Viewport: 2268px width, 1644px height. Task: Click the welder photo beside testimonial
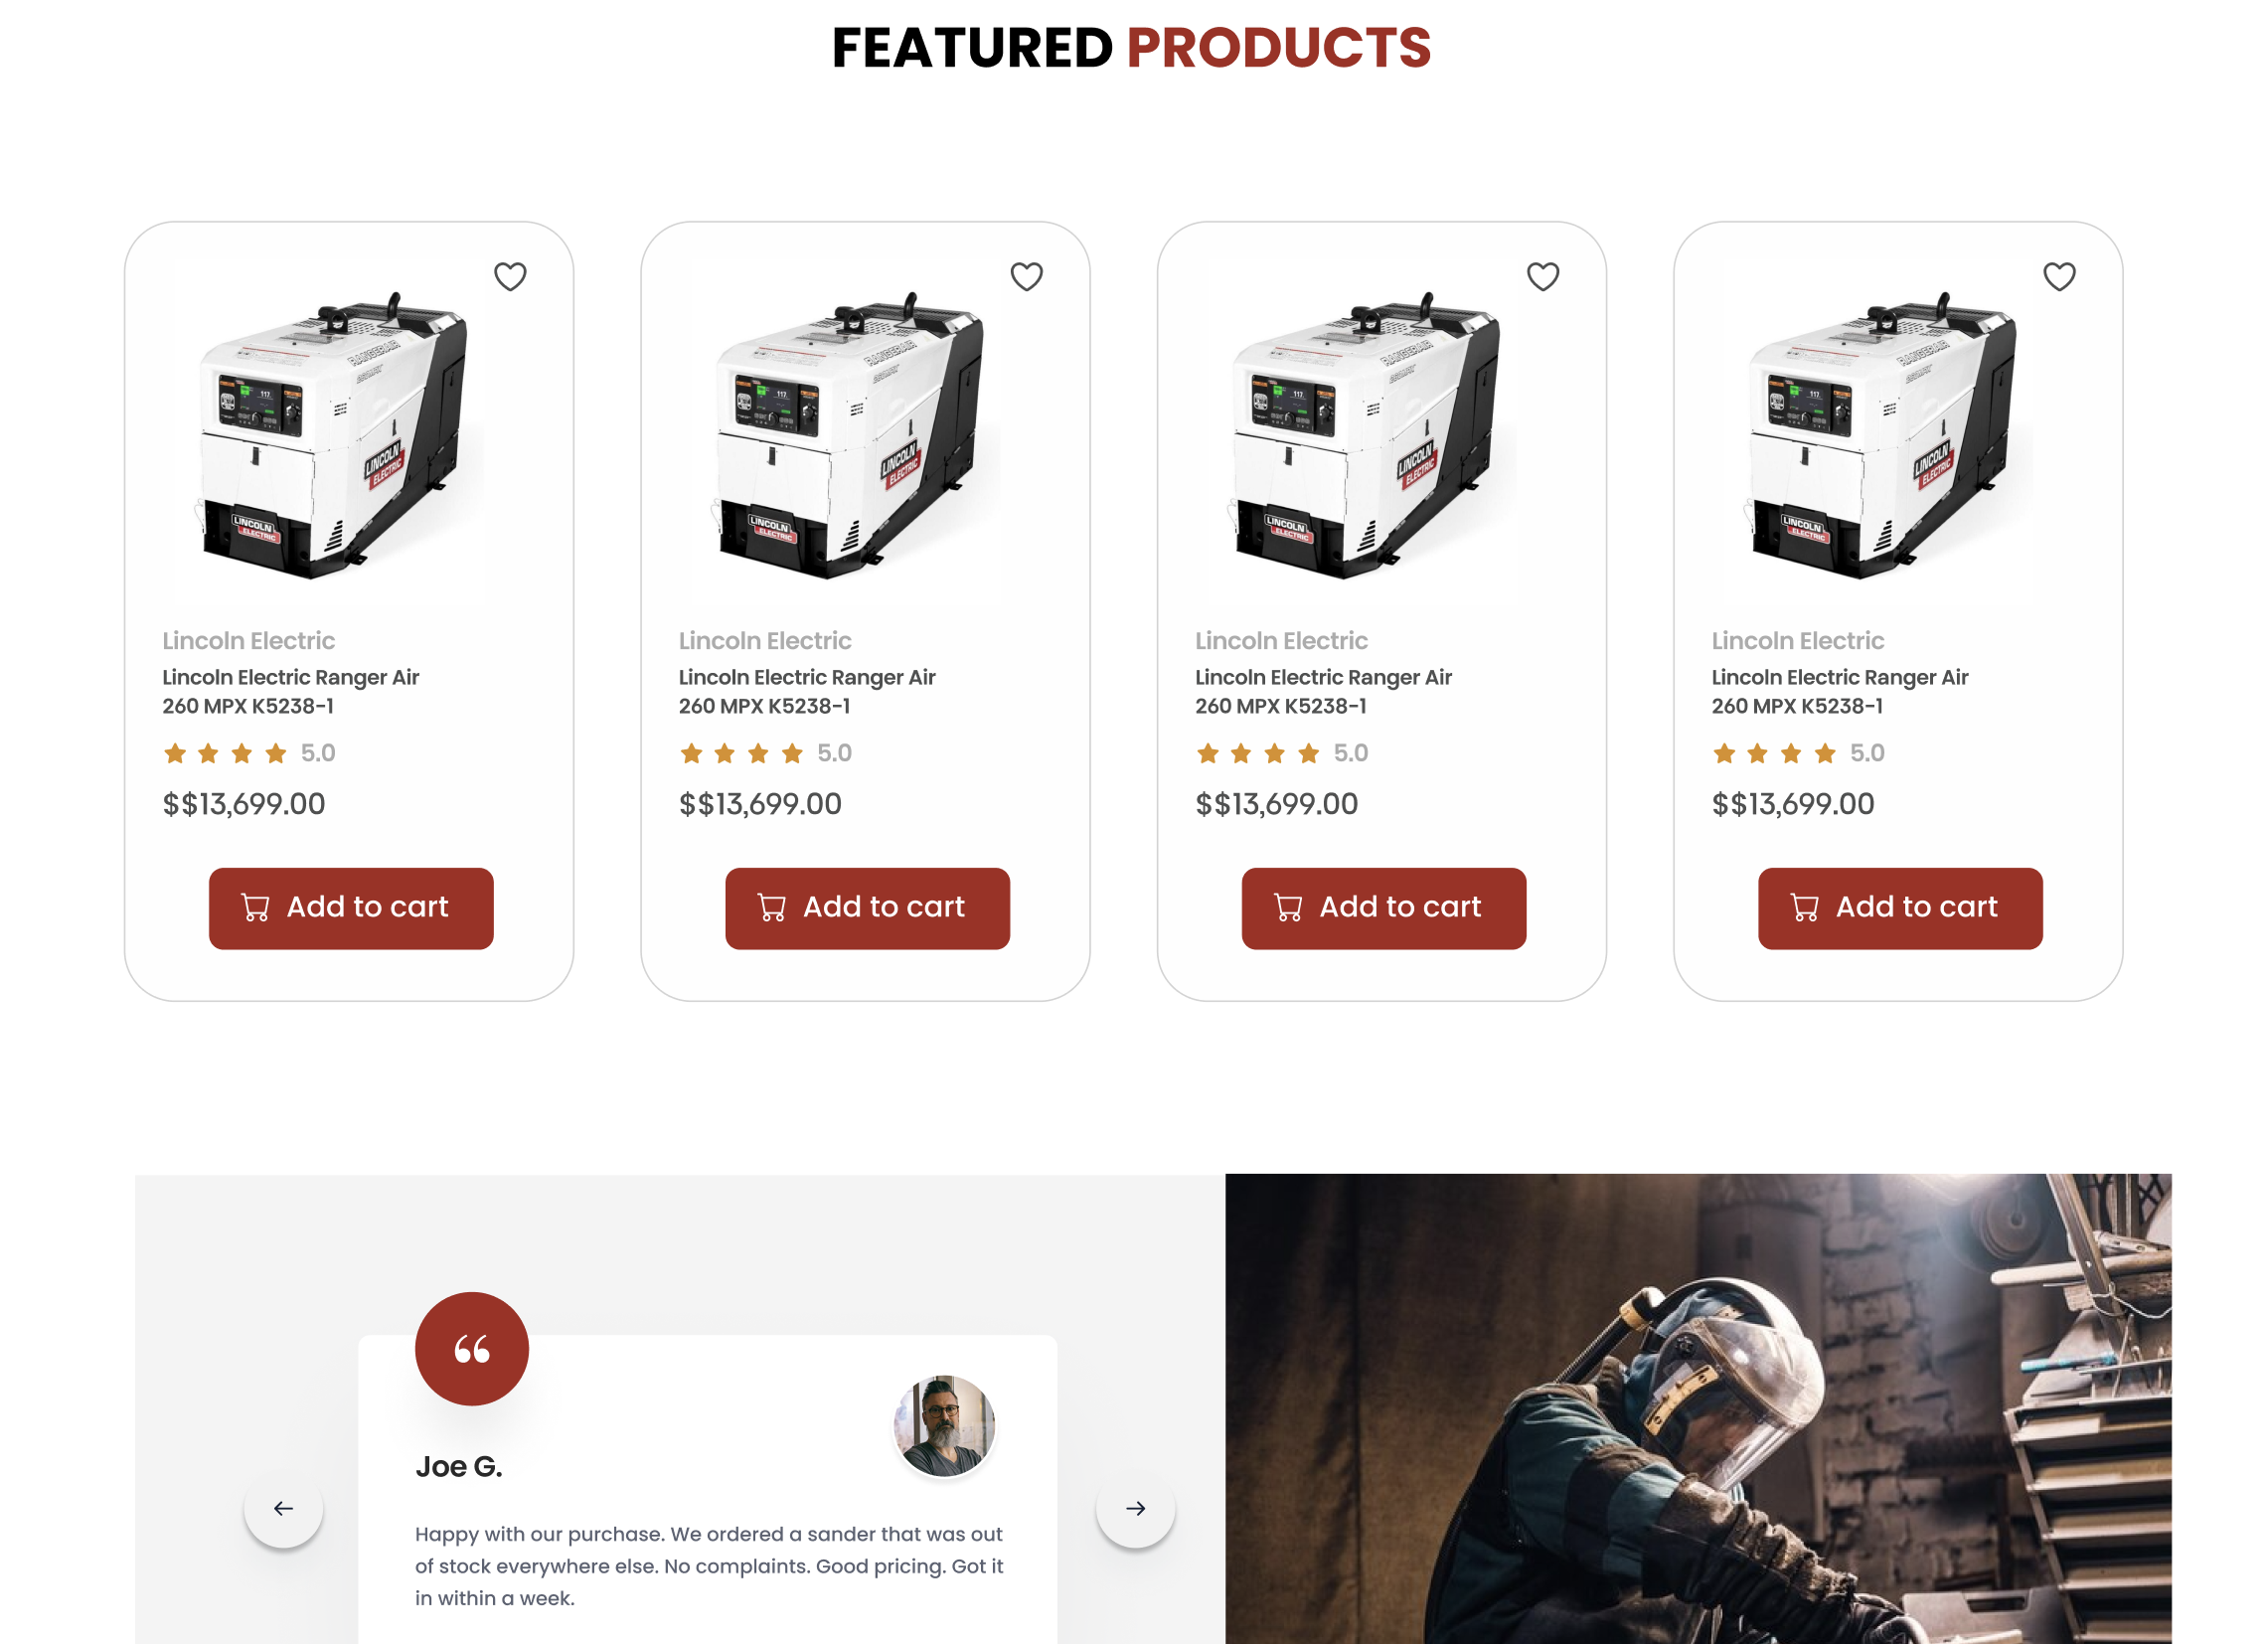1698,1409
